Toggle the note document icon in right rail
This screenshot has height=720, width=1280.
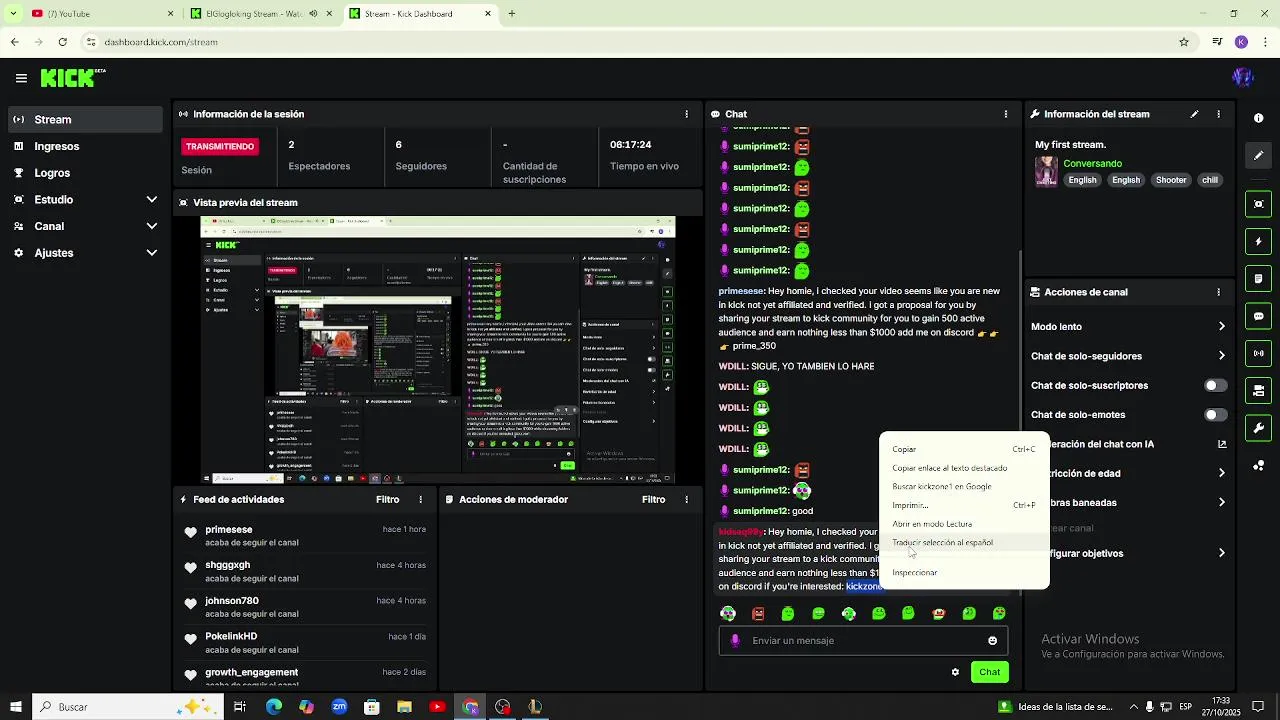(x=1258, y=279)
